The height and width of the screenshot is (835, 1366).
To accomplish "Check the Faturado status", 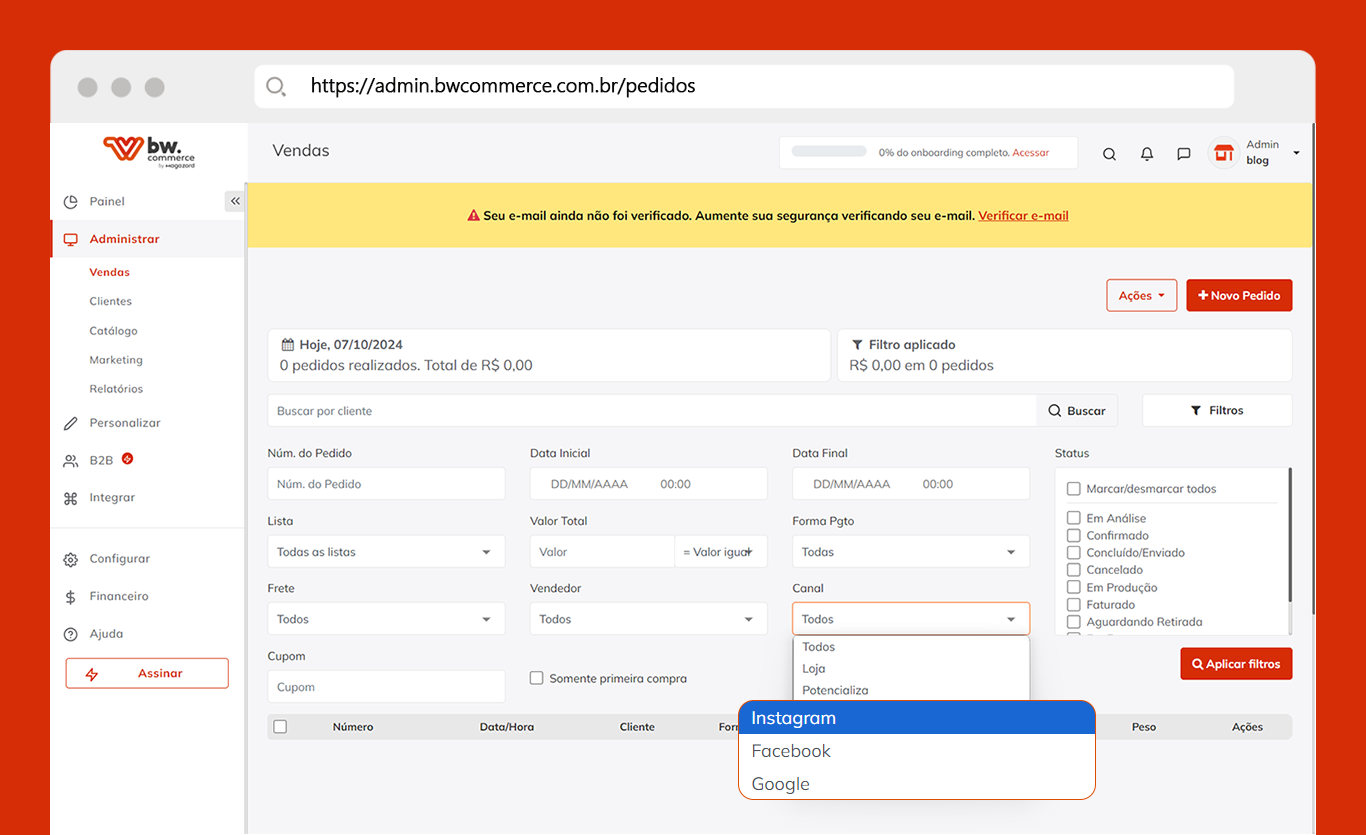I will (1073, 604).
